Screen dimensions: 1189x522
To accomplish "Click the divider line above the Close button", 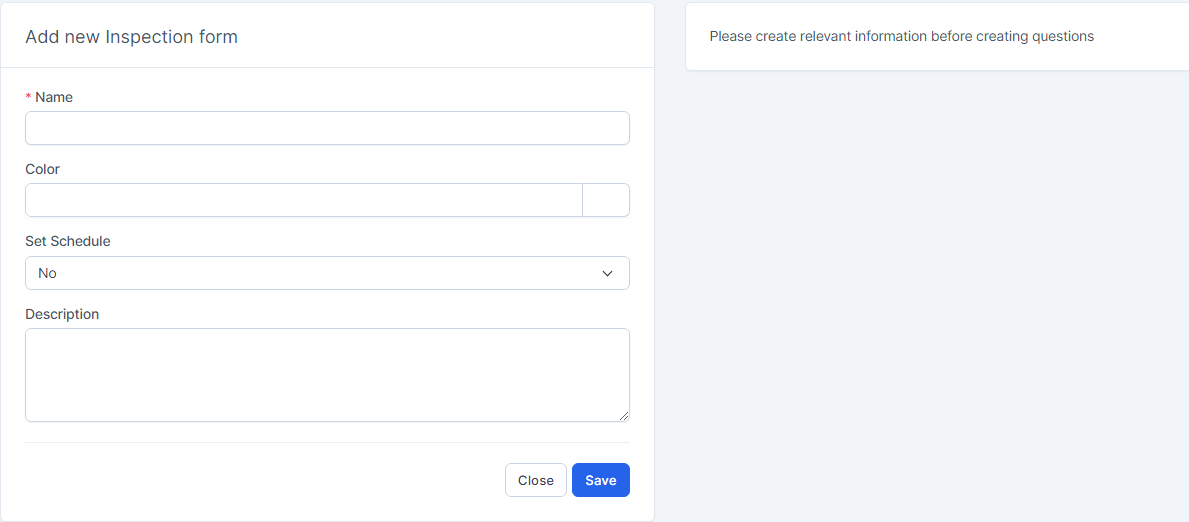I will point(327,442).
